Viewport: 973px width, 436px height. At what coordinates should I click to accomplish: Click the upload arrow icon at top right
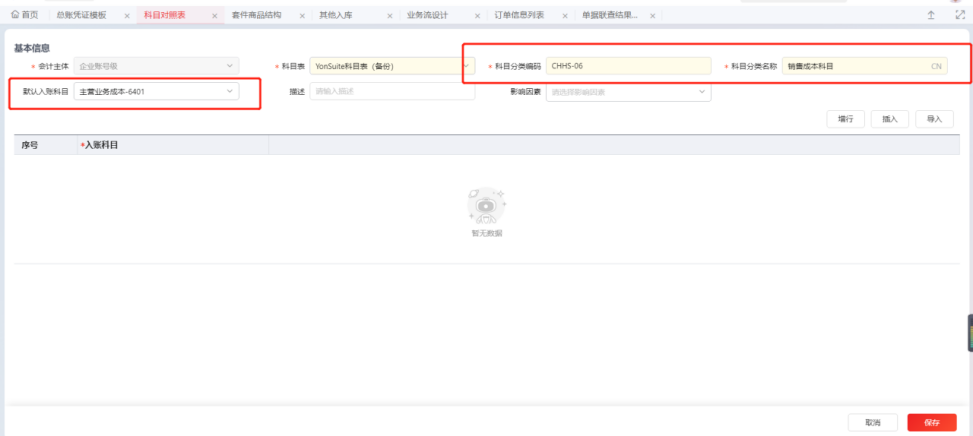point(931,16)
